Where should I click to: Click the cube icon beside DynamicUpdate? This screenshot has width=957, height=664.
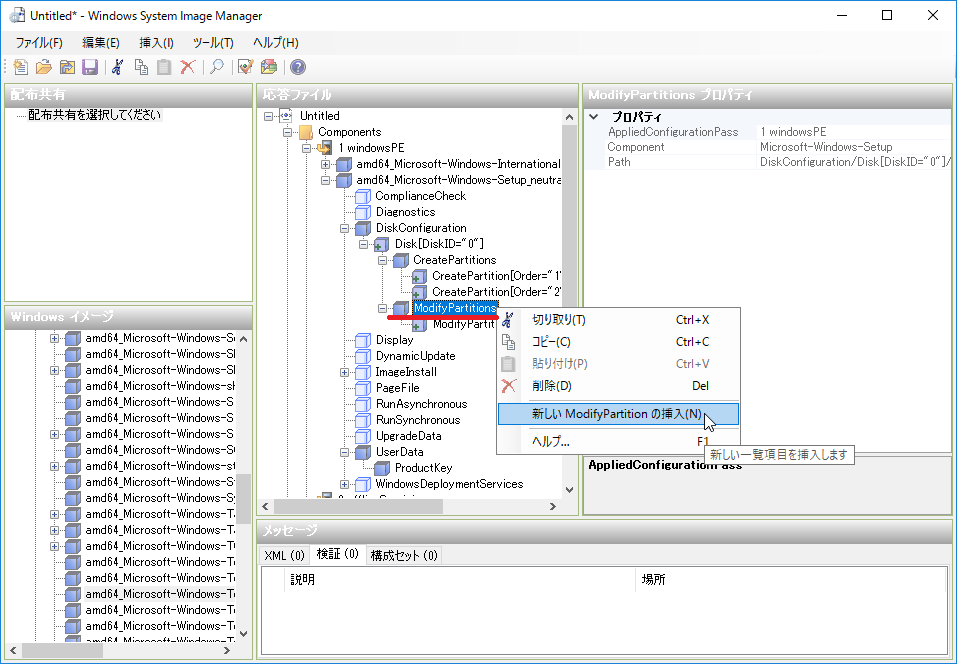363,356
